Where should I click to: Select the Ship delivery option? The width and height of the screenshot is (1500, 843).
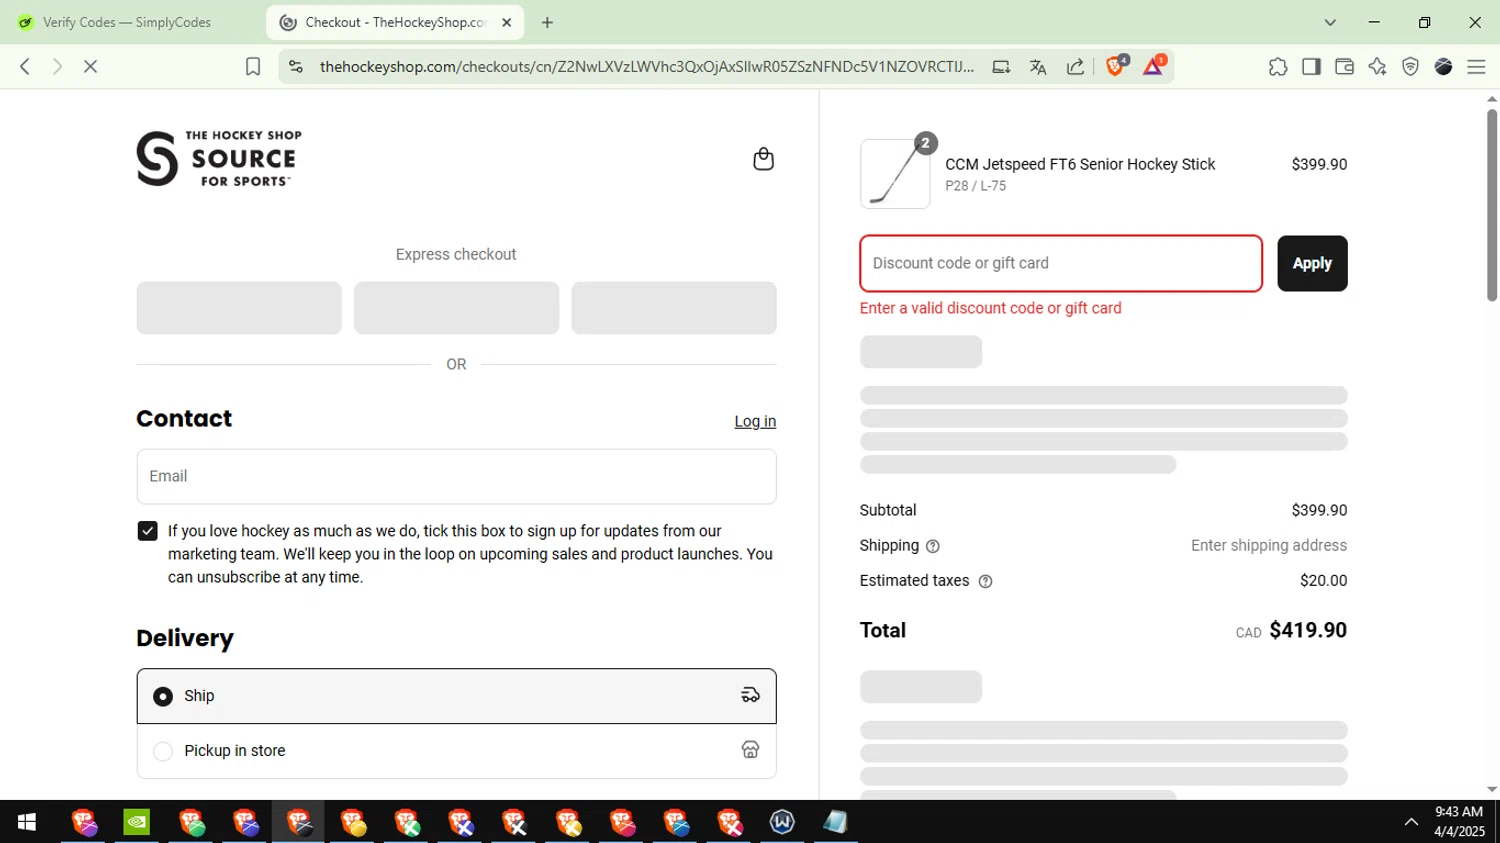[x=456, y=696]
